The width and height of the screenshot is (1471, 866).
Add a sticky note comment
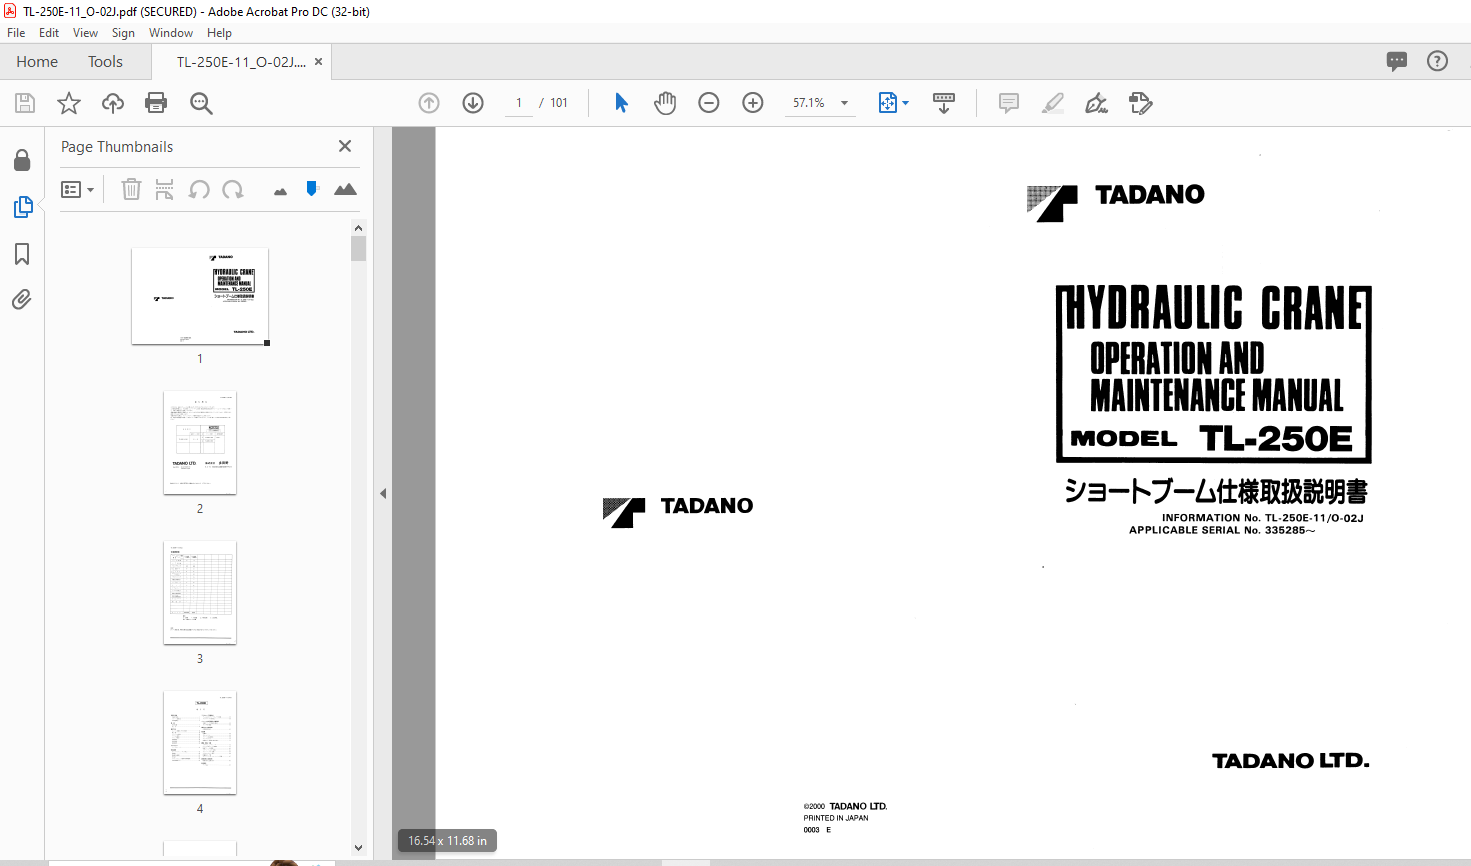(1009, 103)
